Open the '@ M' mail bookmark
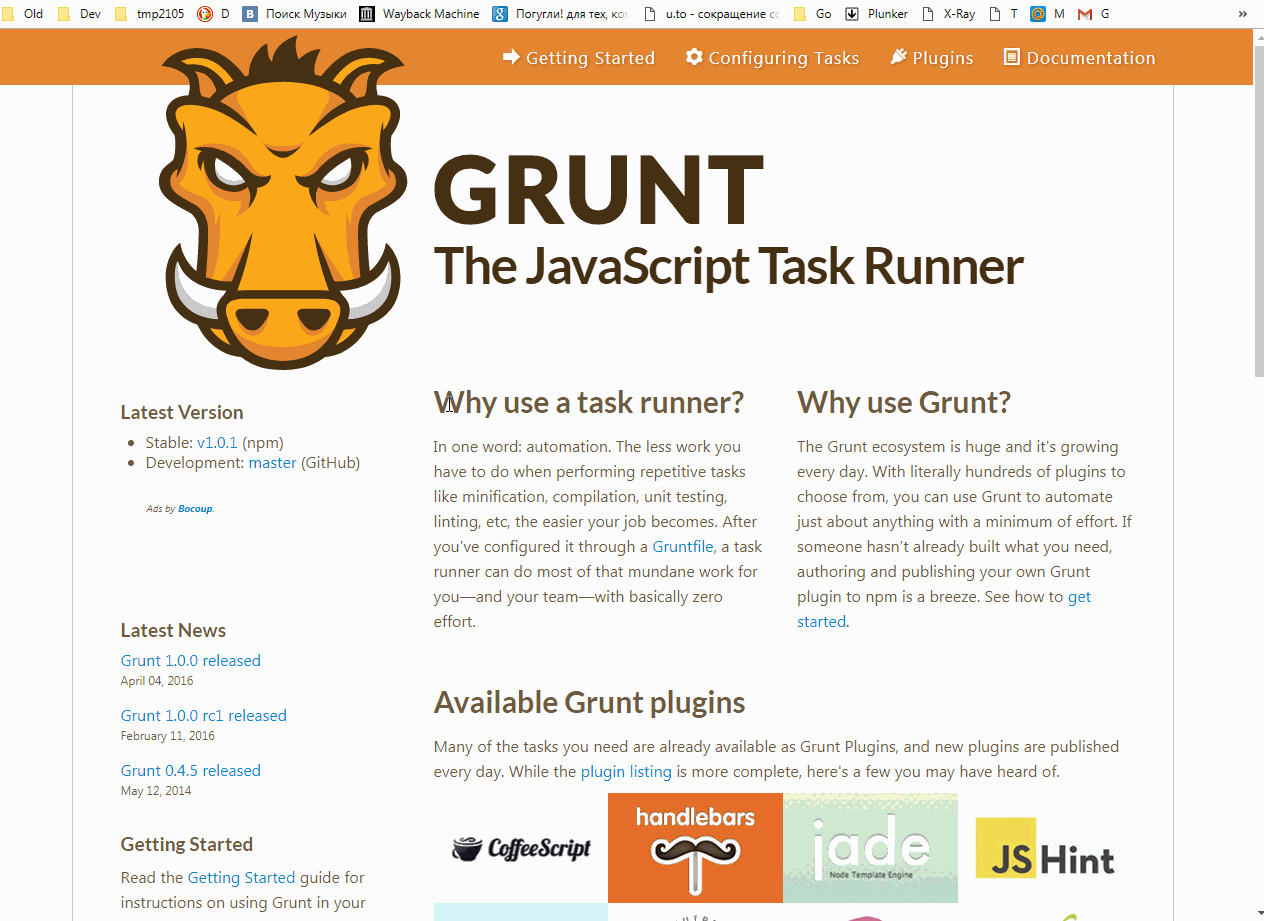The width and height of the screenshot is (1264, 921). pos(1047,14)
